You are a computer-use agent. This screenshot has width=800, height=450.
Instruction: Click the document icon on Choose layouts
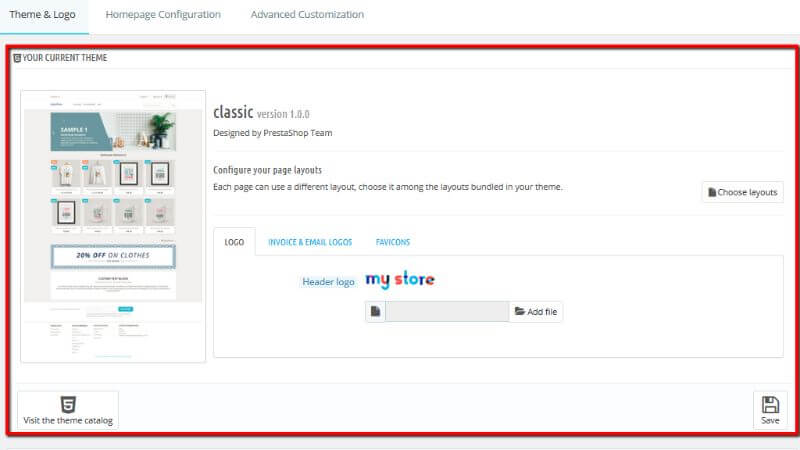pyautogui.click(x=712, y=192)
